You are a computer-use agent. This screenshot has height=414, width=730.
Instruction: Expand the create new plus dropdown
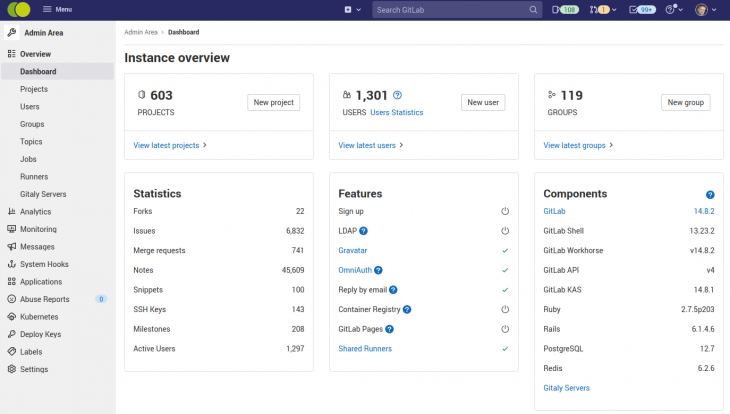point(351,9)
